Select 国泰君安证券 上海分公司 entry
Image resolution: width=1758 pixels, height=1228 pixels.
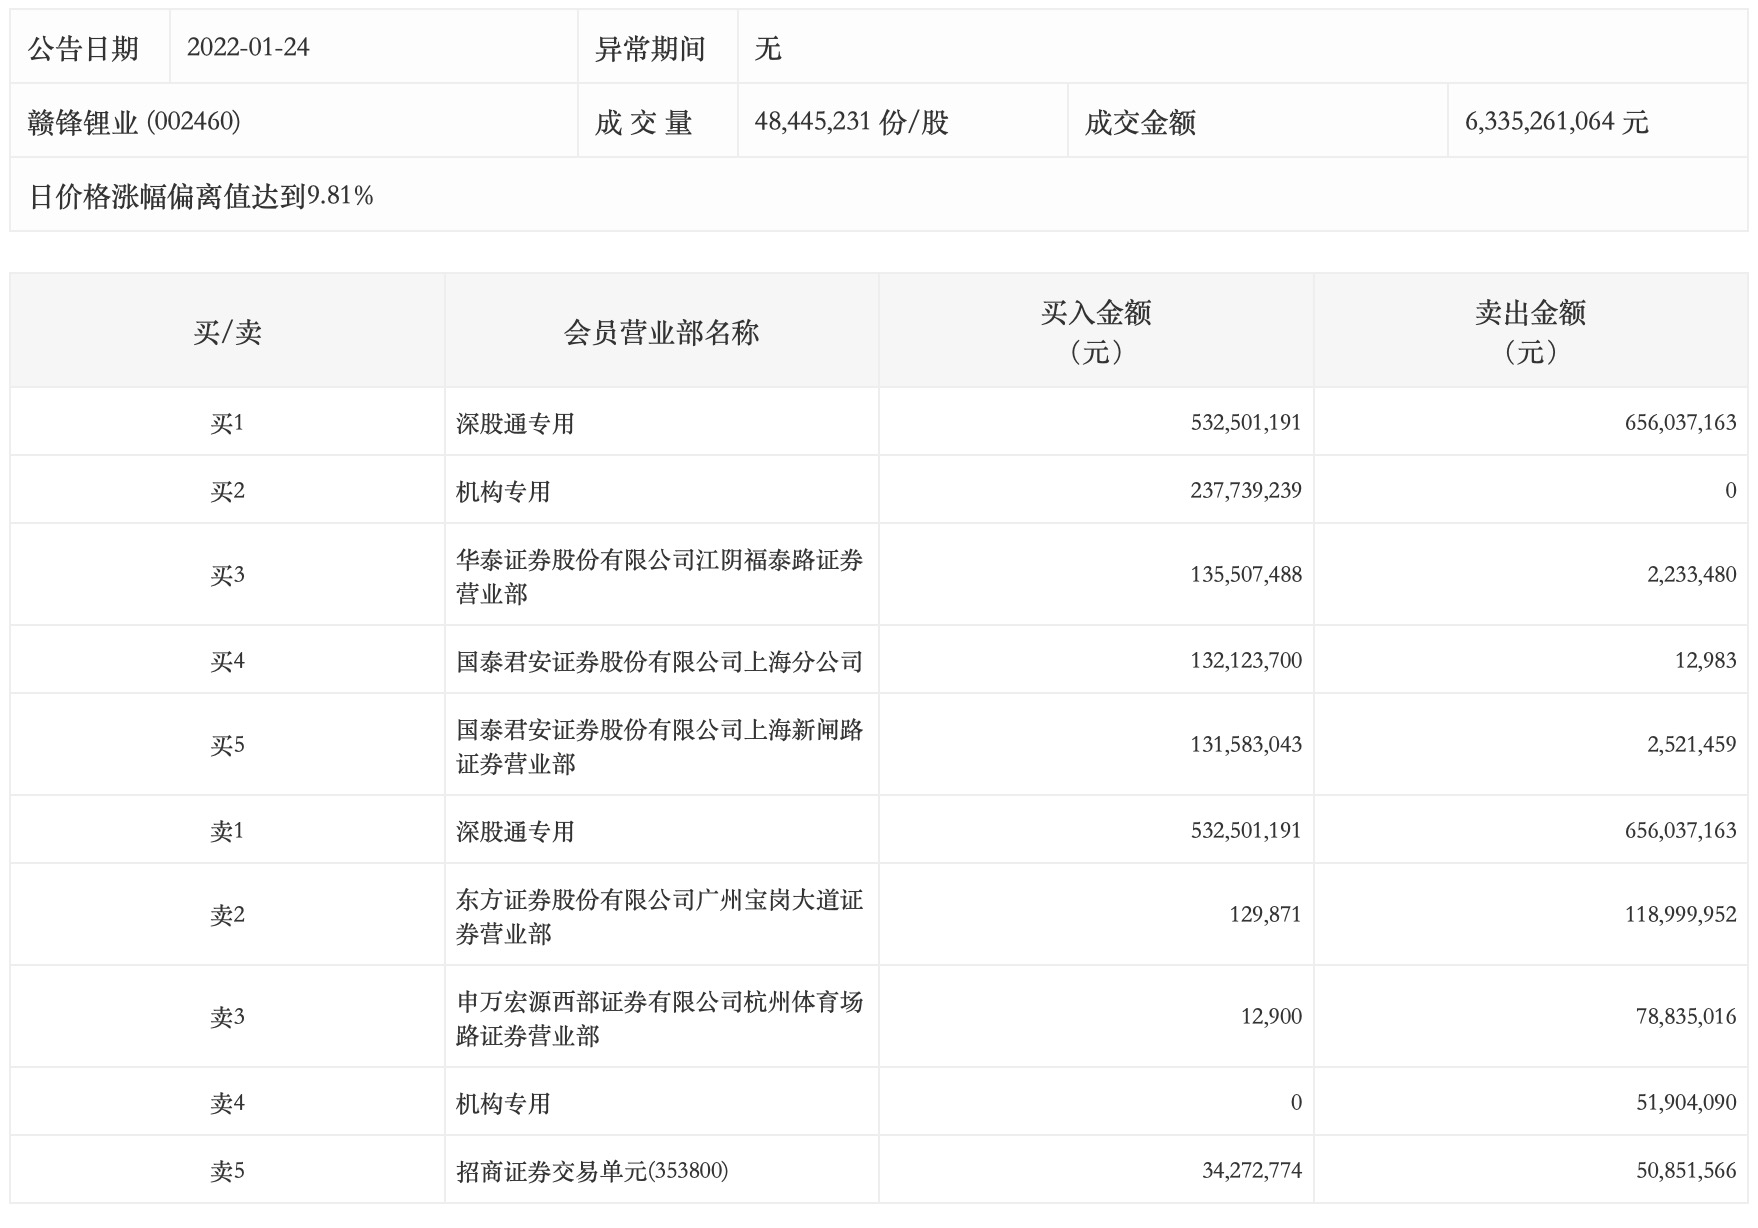pyautogui.click(x=659, y=661)
